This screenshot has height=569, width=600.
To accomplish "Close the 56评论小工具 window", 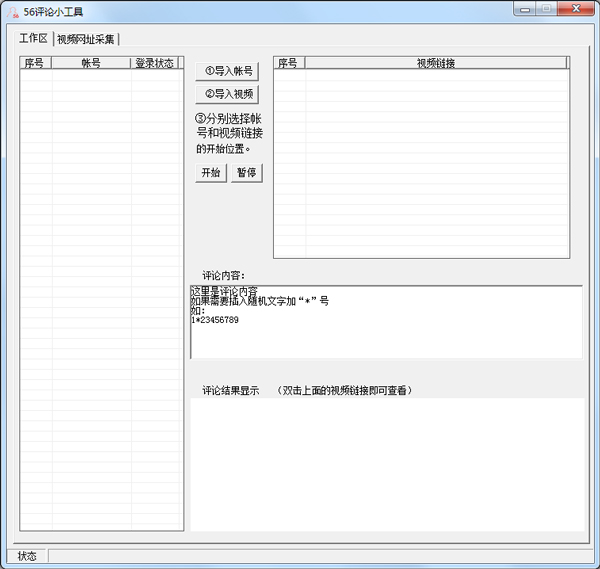I will tap(577, 9).
